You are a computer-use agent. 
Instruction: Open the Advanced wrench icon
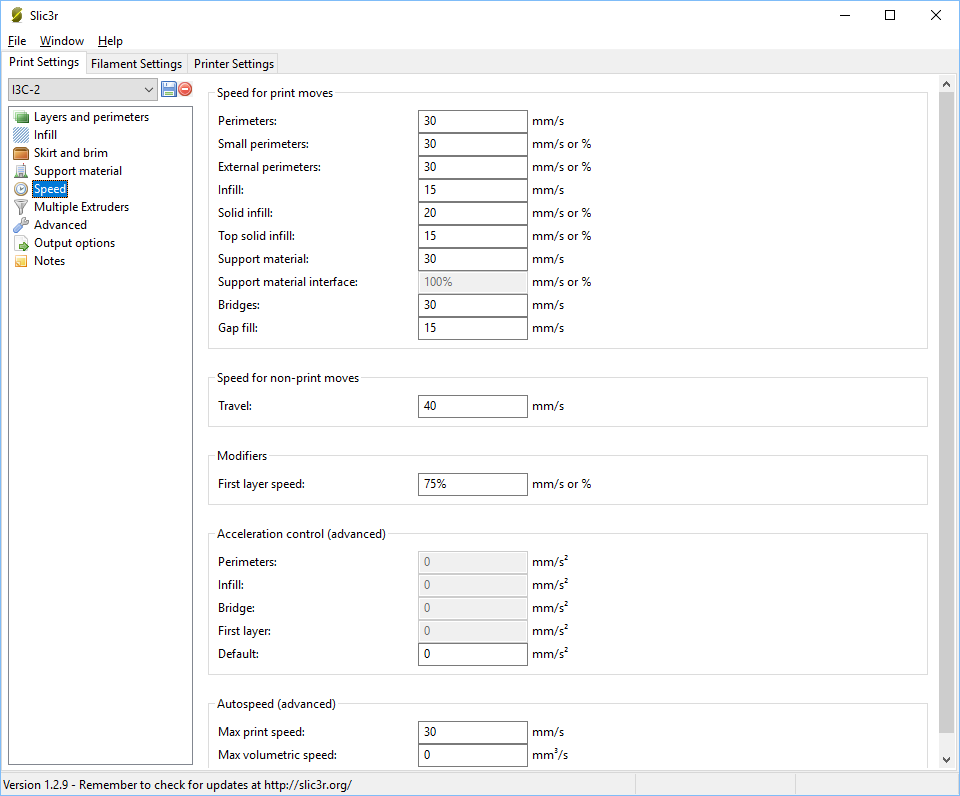coord(21,225)
